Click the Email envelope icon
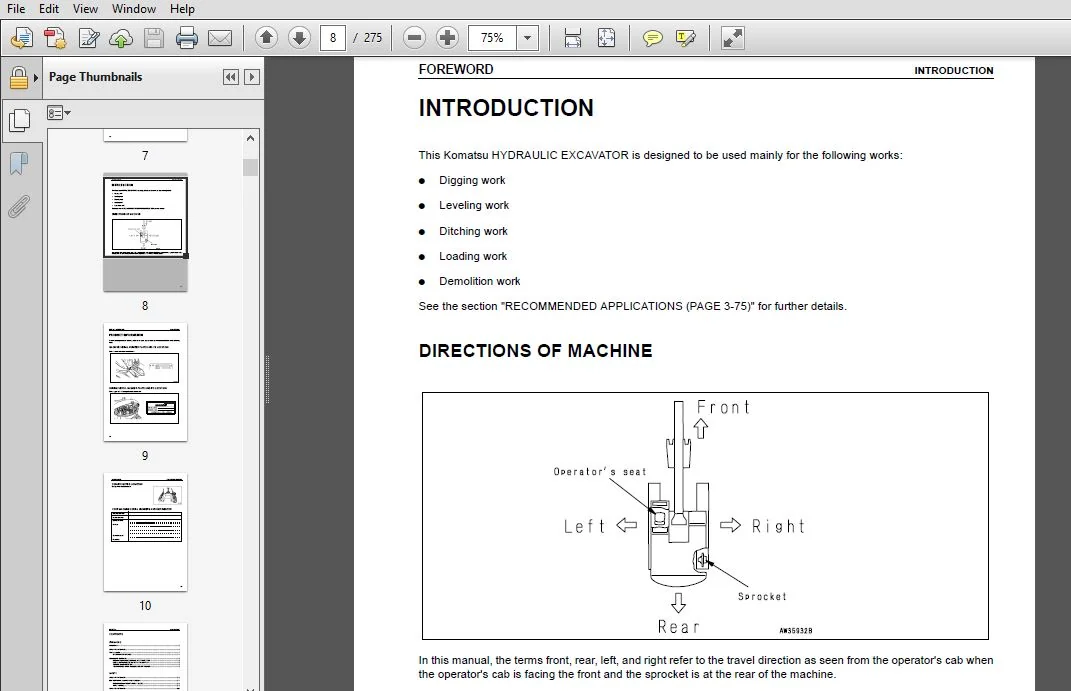Screen dimensions: 1071x691 220,38
